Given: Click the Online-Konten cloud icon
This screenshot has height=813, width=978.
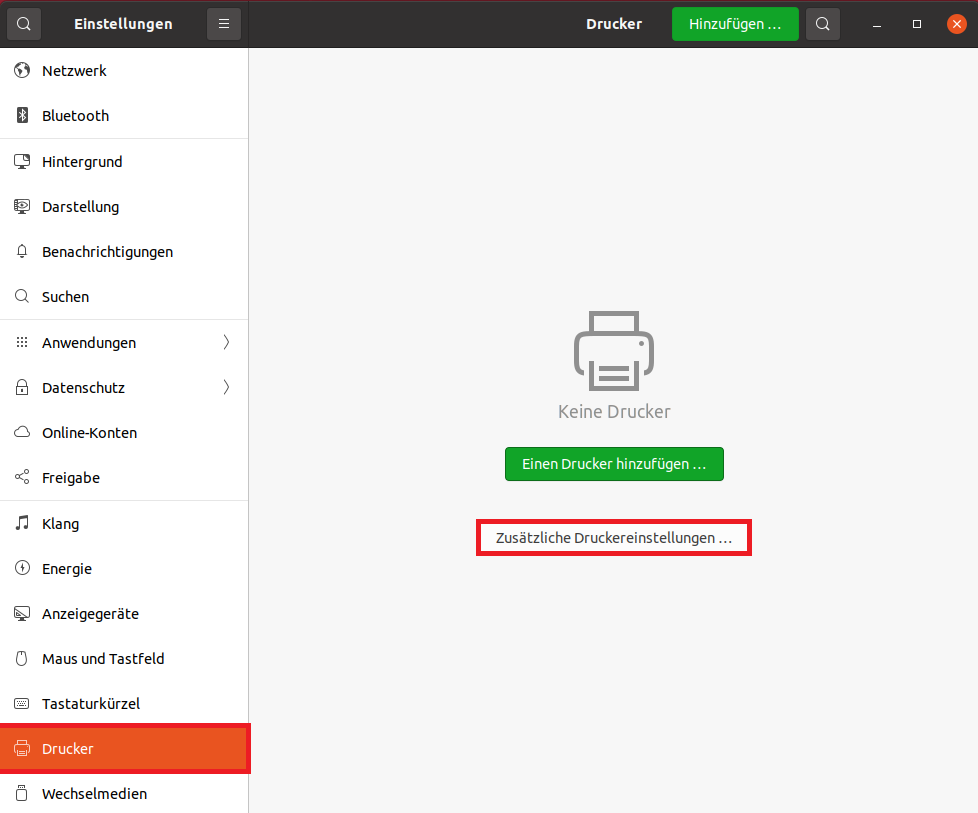Looking at the screenshot, I should click(x=22, y=433).
